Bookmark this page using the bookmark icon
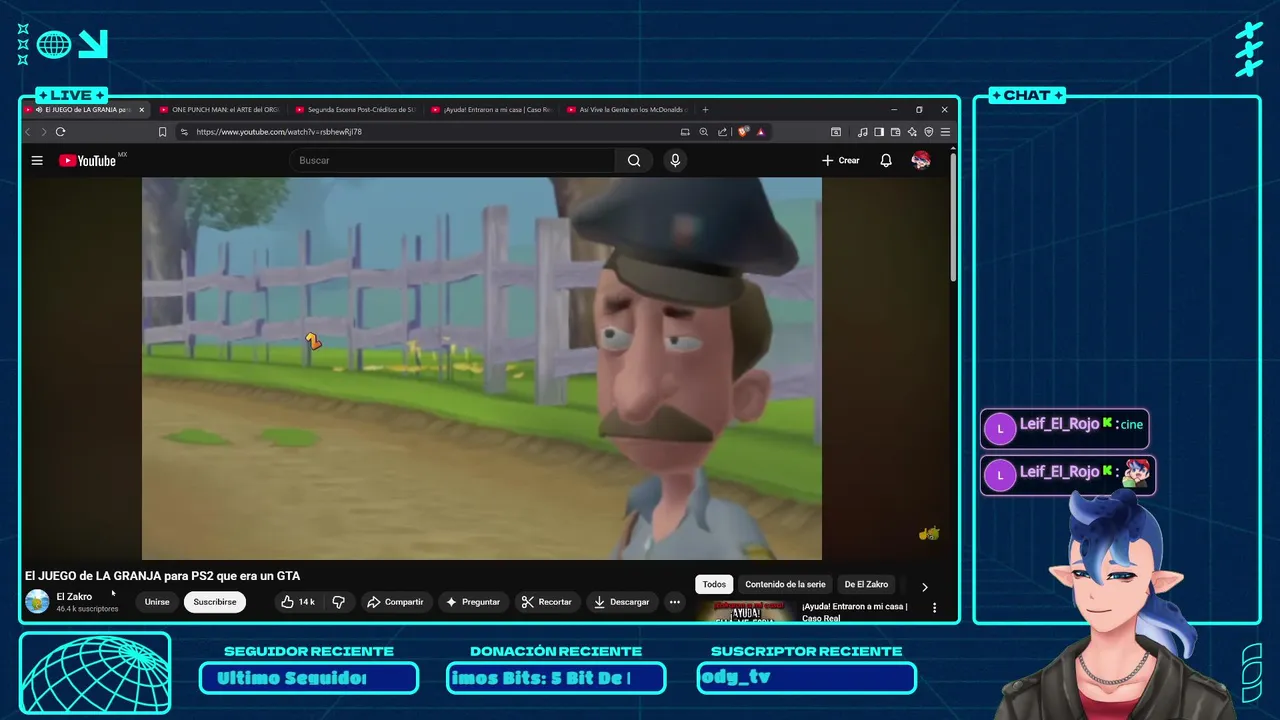The height and width of the screenshot is (720, 1280). [x=163, y=132]
